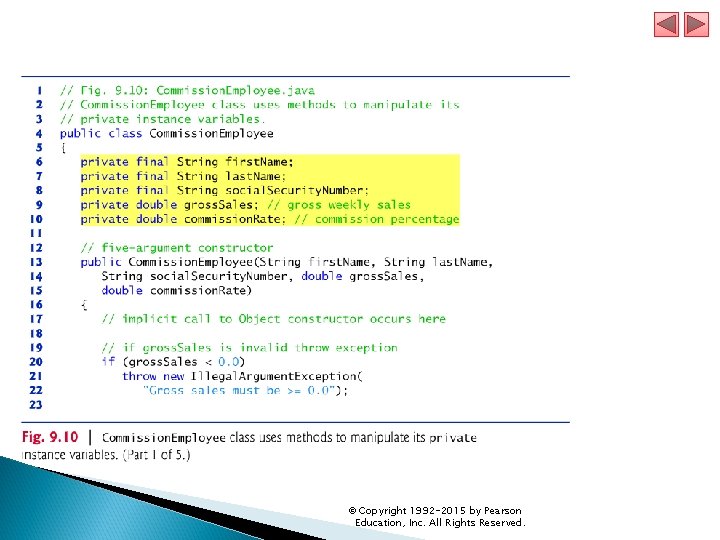The height and width of the screenshot is (540, 720).
Task: Go to the previous slide arrow
Action: tap(666, 24)
